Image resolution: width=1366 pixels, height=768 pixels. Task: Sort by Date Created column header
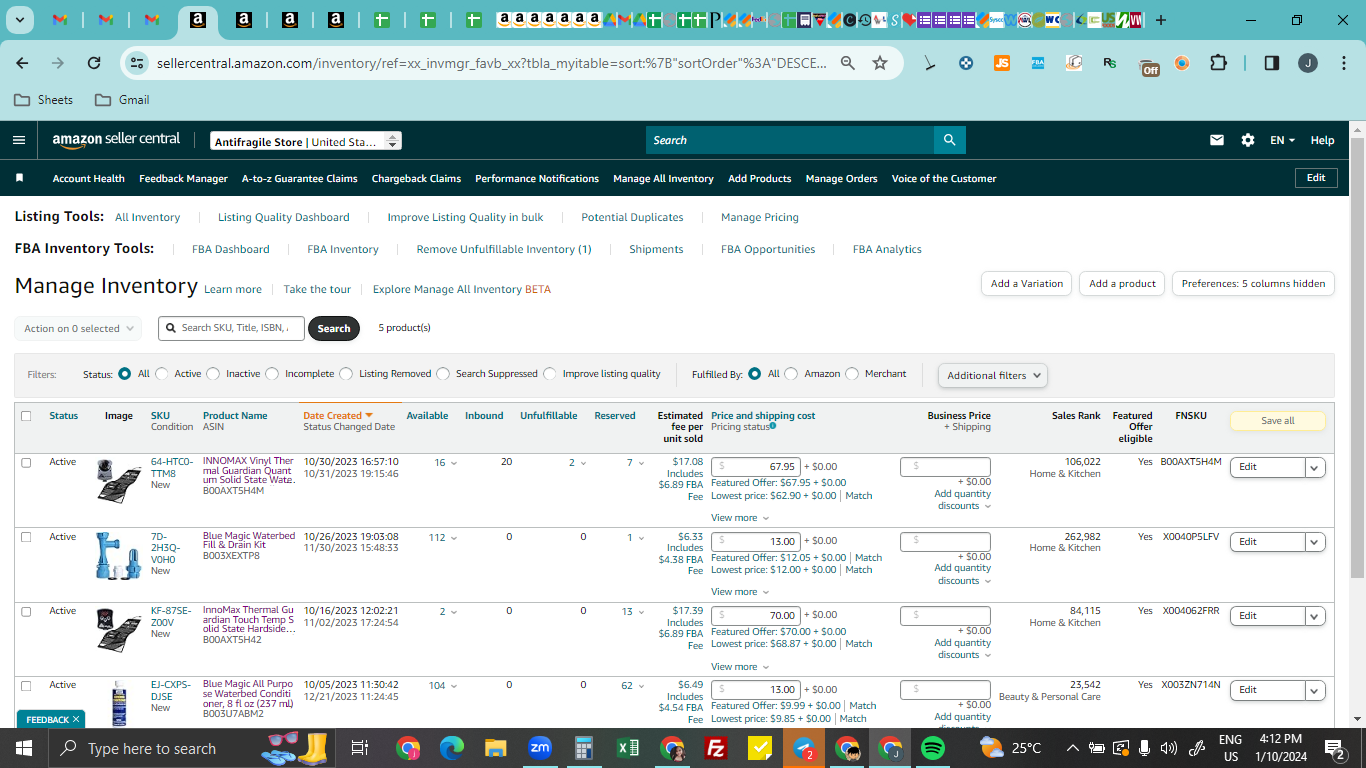point(337,415)
